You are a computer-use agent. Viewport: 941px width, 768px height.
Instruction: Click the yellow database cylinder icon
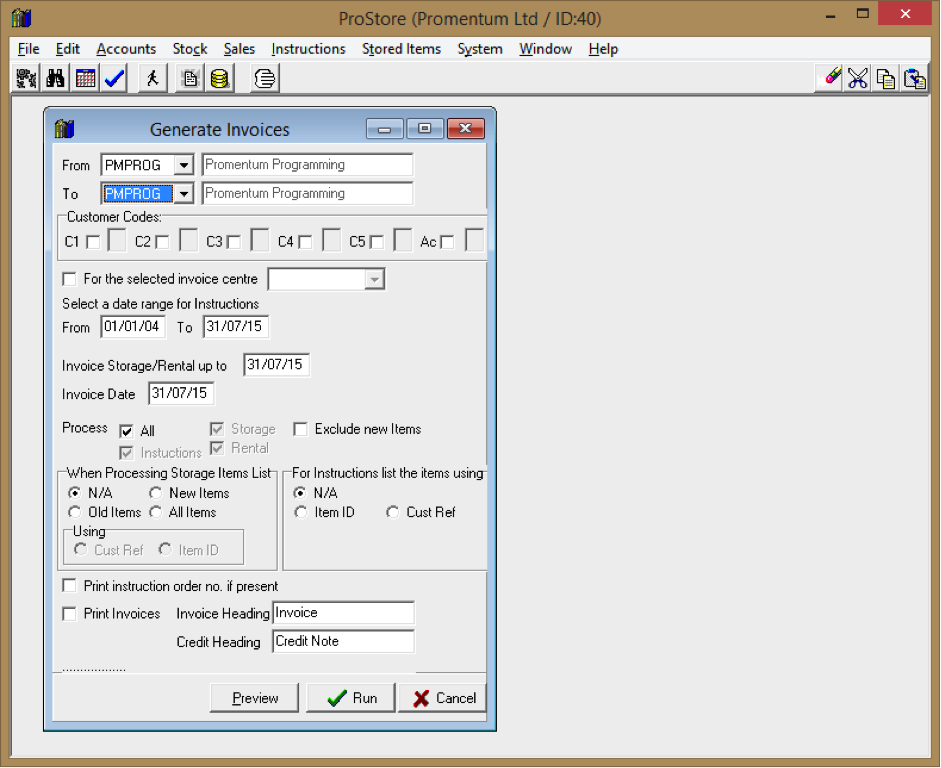pyautogui.click(x=220, y=79)
